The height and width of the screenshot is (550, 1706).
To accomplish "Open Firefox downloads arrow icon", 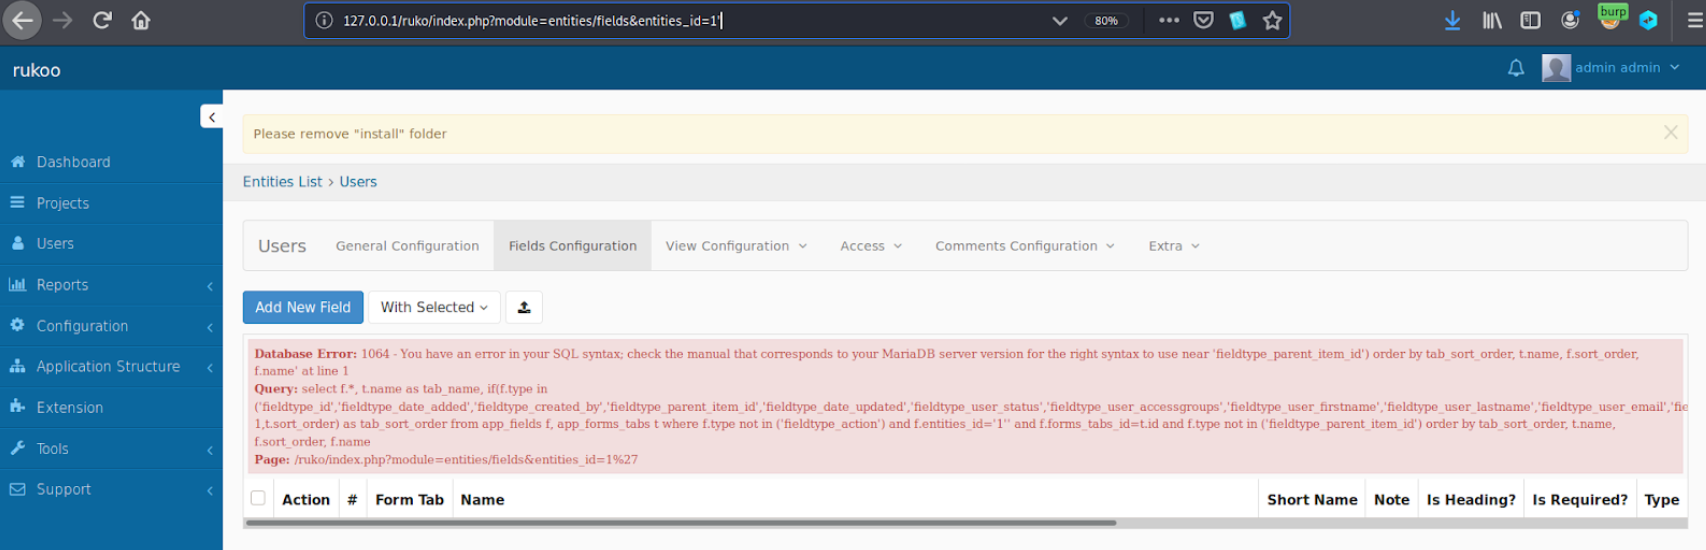I will click(x=1452, y=20).
